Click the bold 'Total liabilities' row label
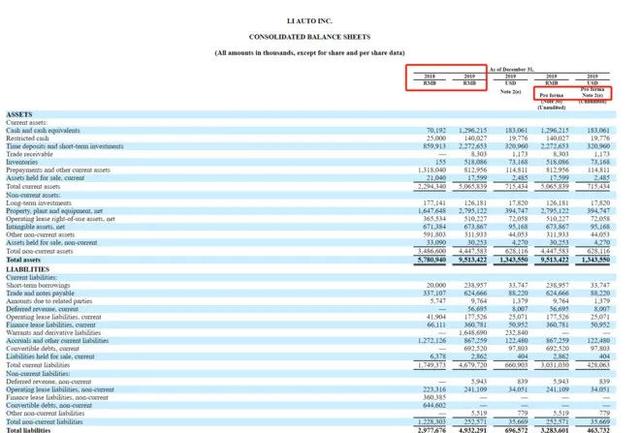 [28, 430]
